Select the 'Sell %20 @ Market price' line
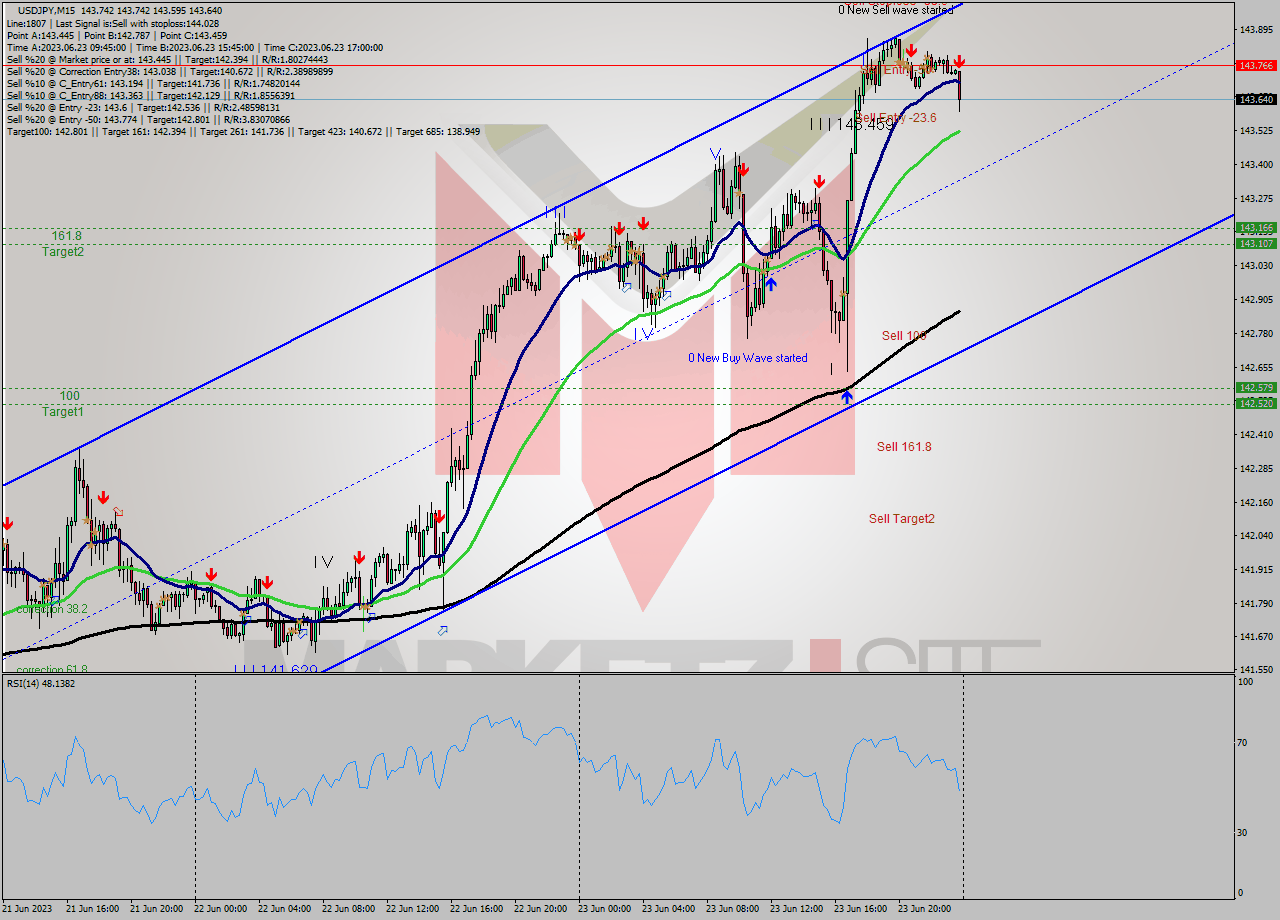Image resolution: width=1280 pixels, height=920 pixels. tap(167, 59)
